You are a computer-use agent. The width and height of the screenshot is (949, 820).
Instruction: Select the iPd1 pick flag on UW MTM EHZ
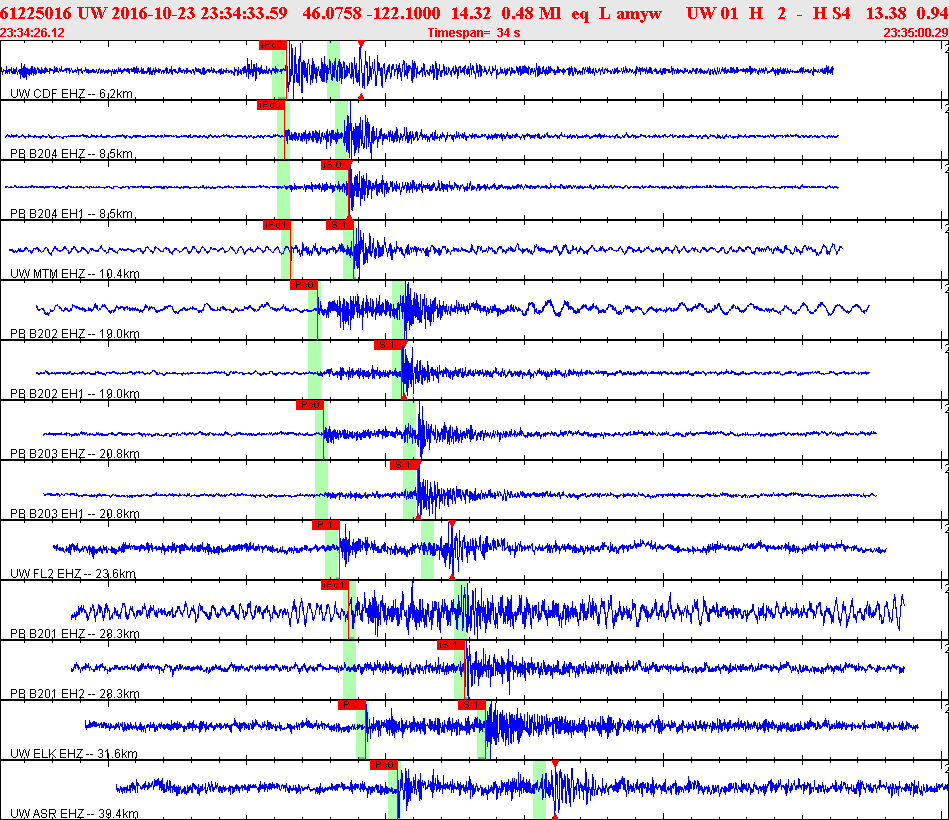277,225
